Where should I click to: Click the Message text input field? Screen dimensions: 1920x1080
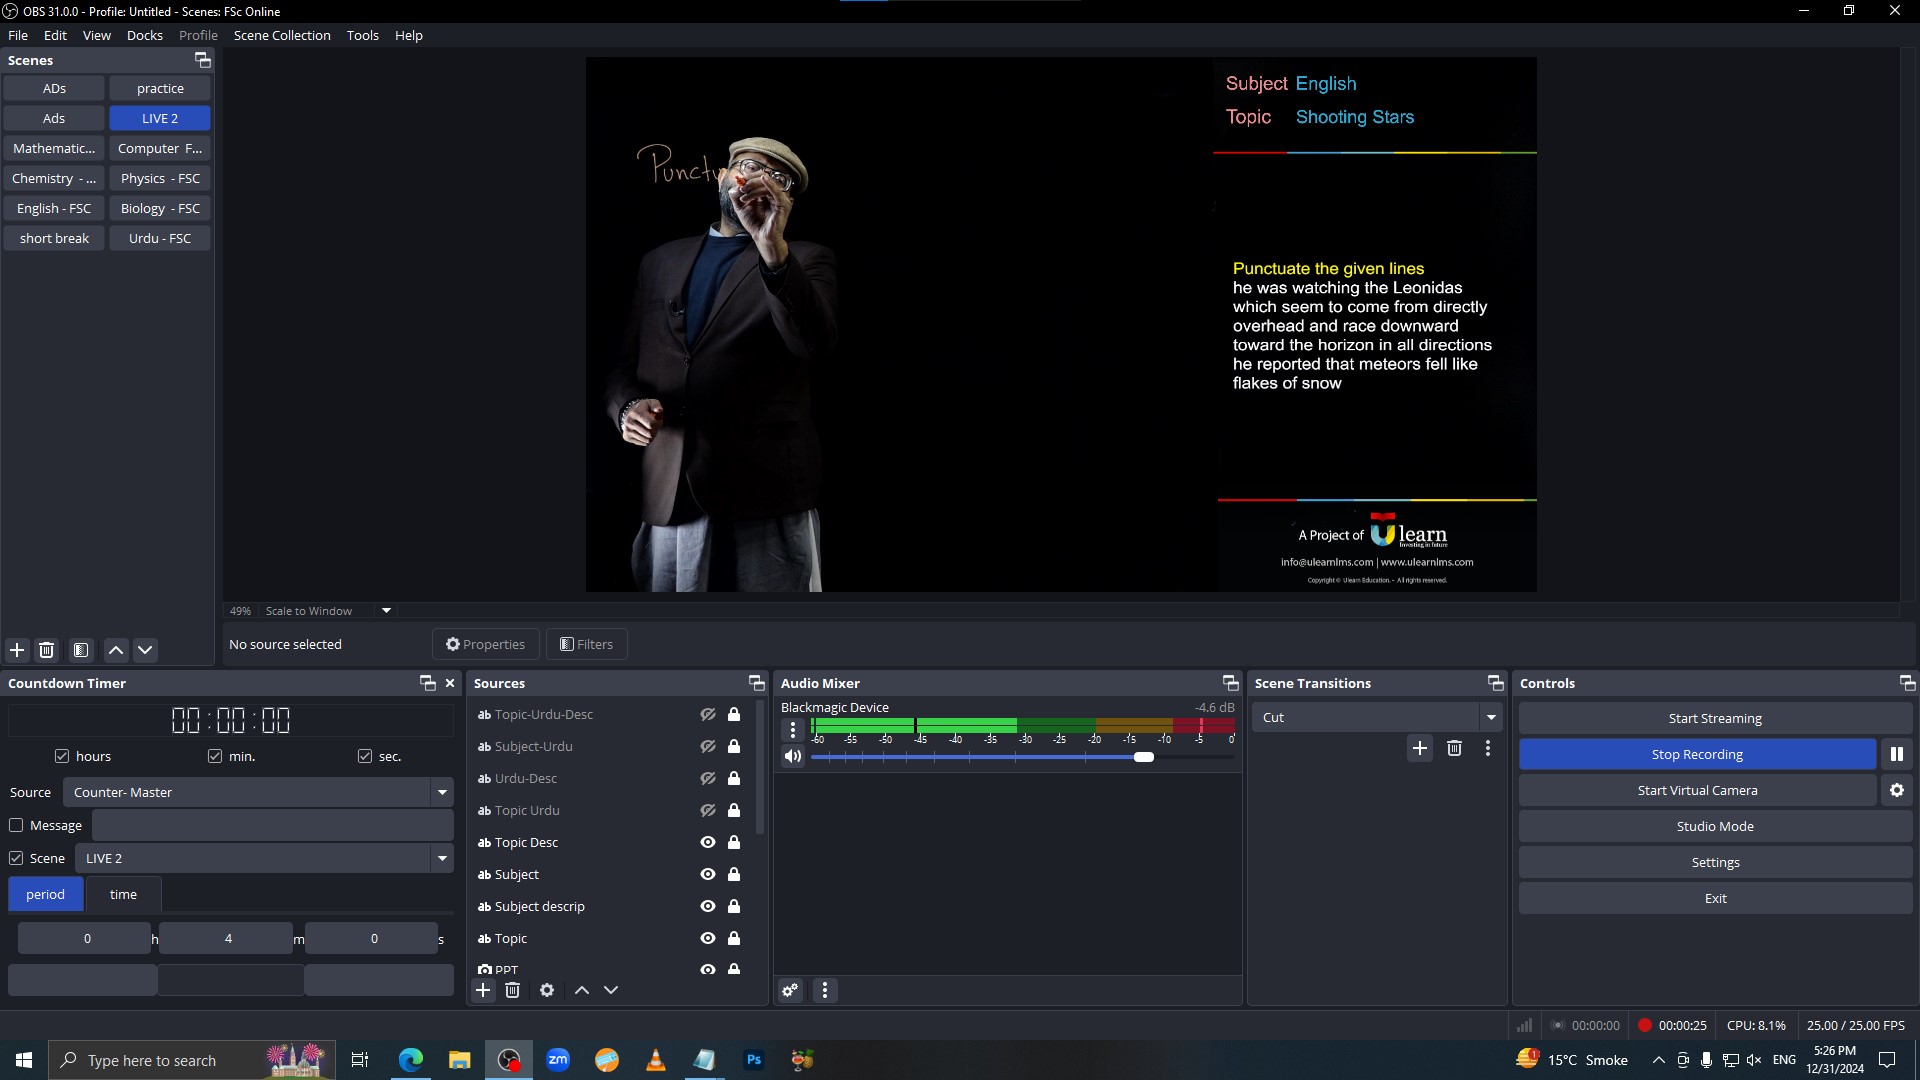click(x=272, y=825)
